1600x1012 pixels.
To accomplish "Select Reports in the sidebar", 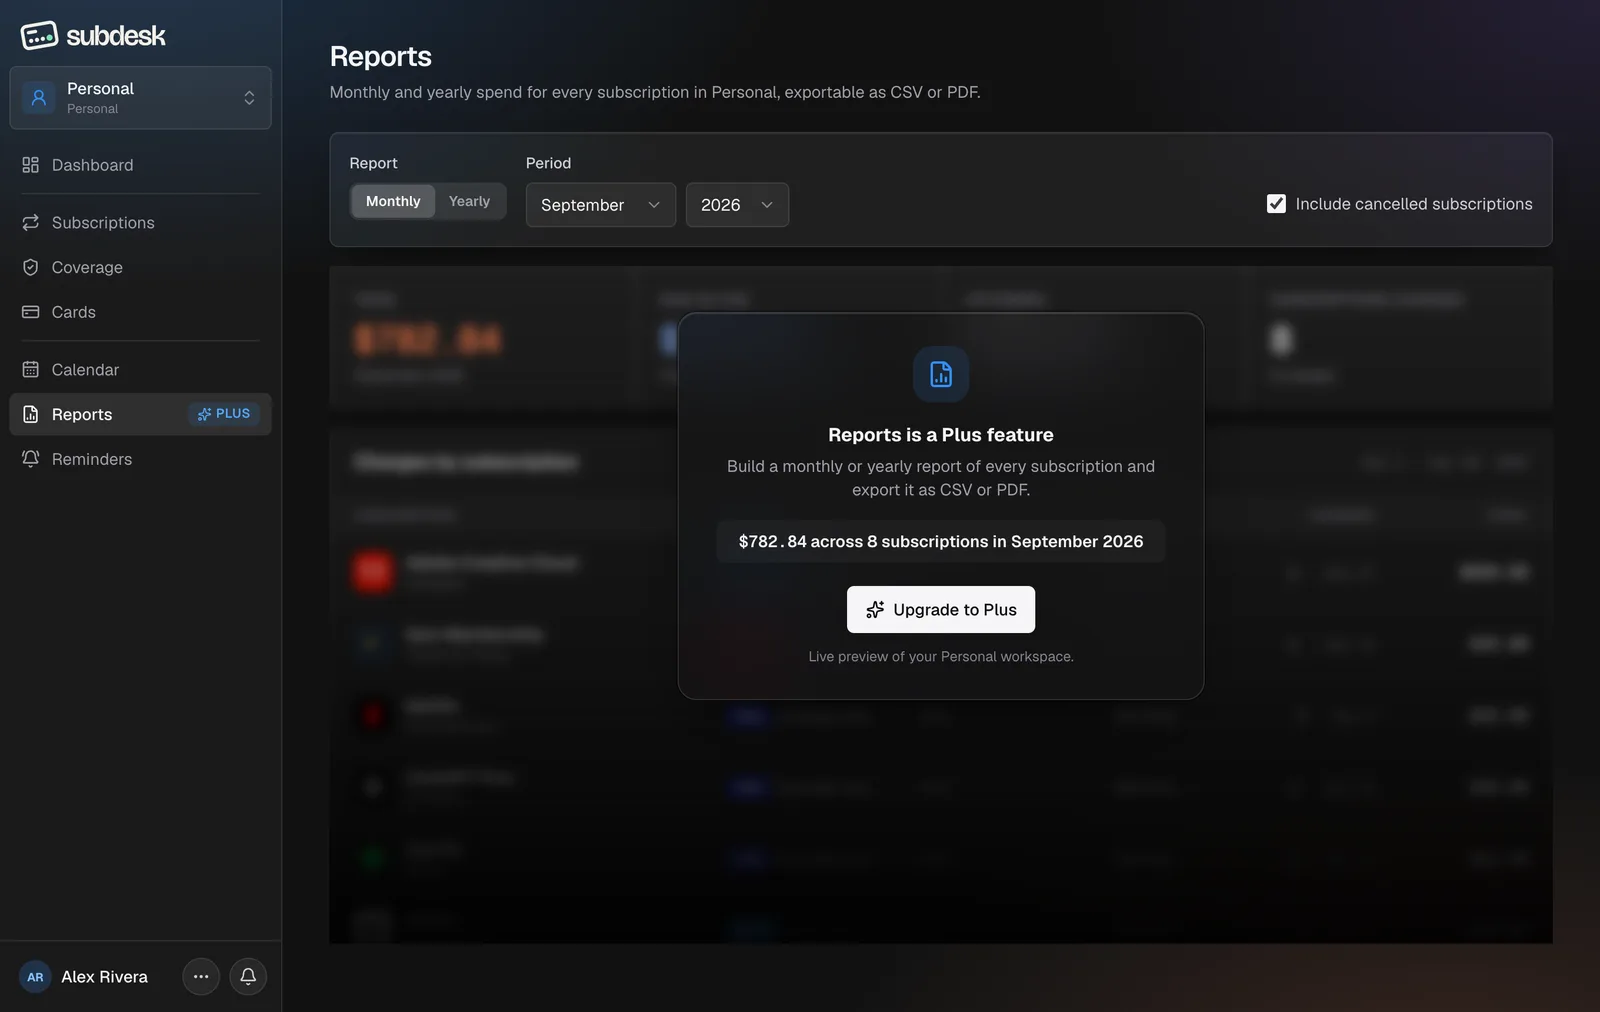I will (140, 414).
